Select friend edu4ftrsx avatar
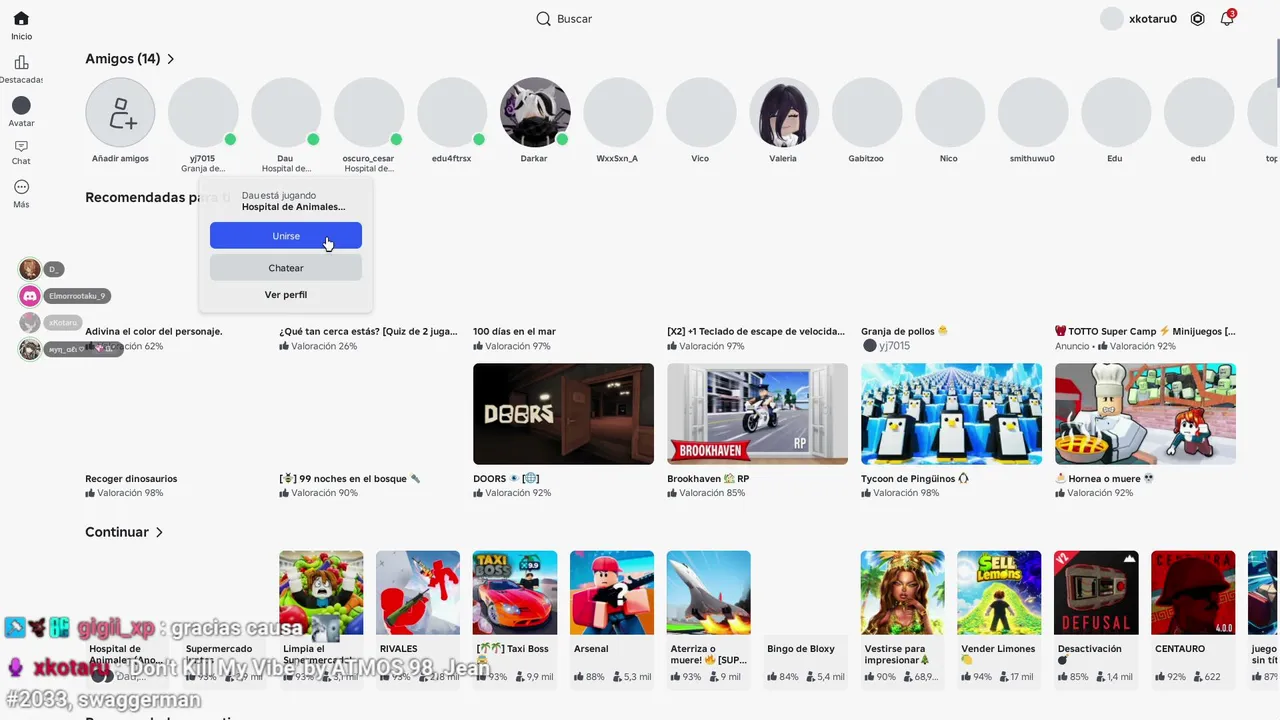 pyautogui.click(x=452, y=113)
